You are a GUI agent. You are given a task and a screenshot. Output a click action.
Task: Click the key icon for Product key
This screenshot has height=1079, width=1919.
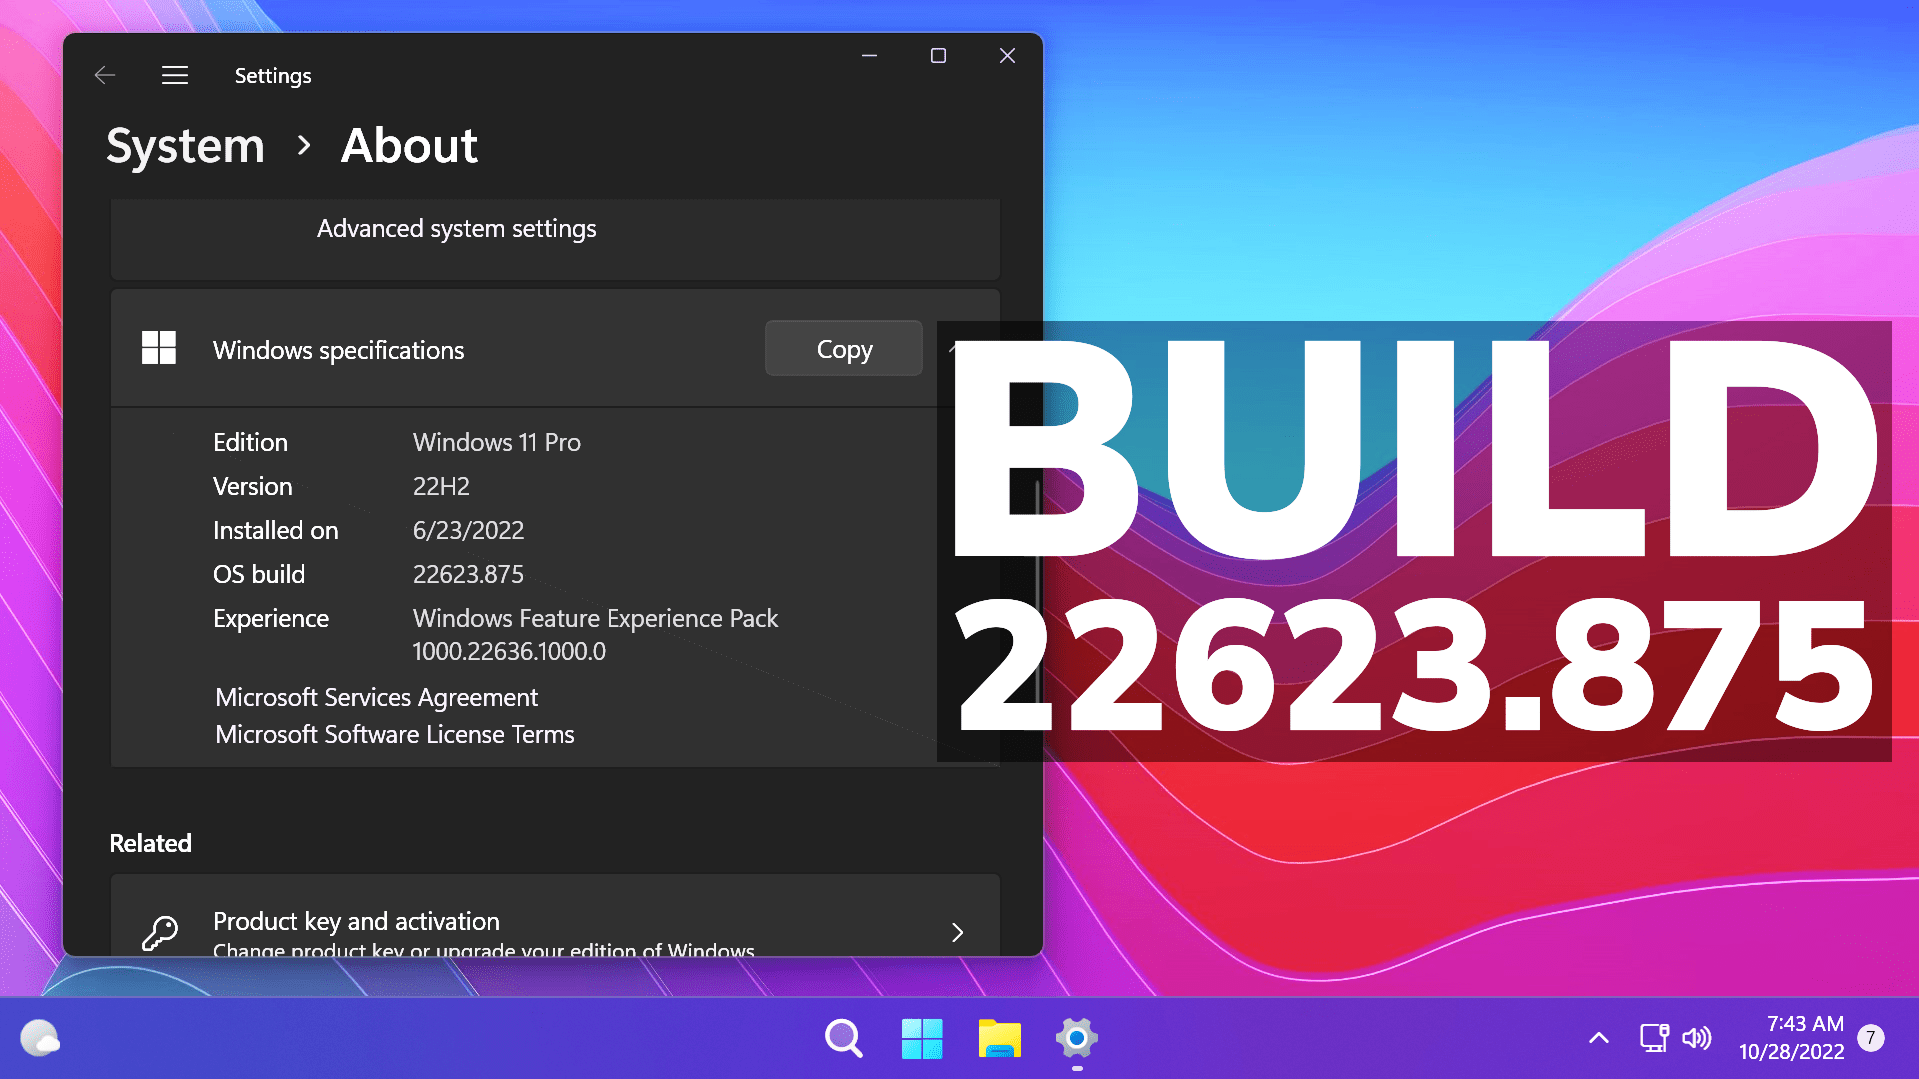click(160, 932)
